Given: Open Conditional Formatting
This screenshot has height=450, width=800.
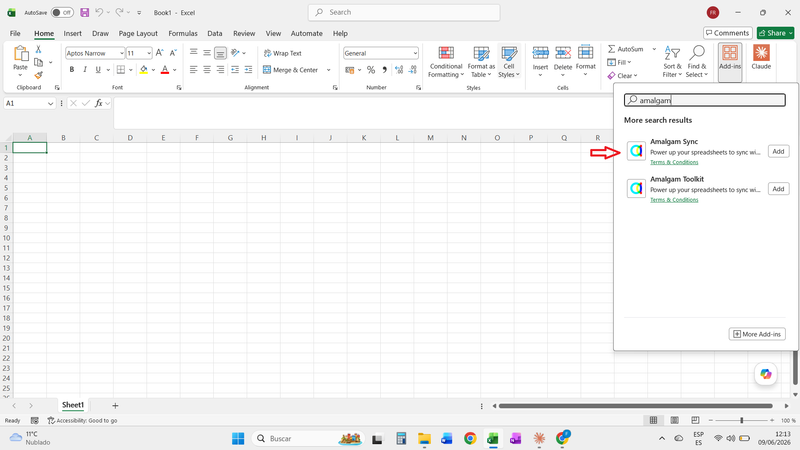Looking at the screenshot, I should (446, 62).
